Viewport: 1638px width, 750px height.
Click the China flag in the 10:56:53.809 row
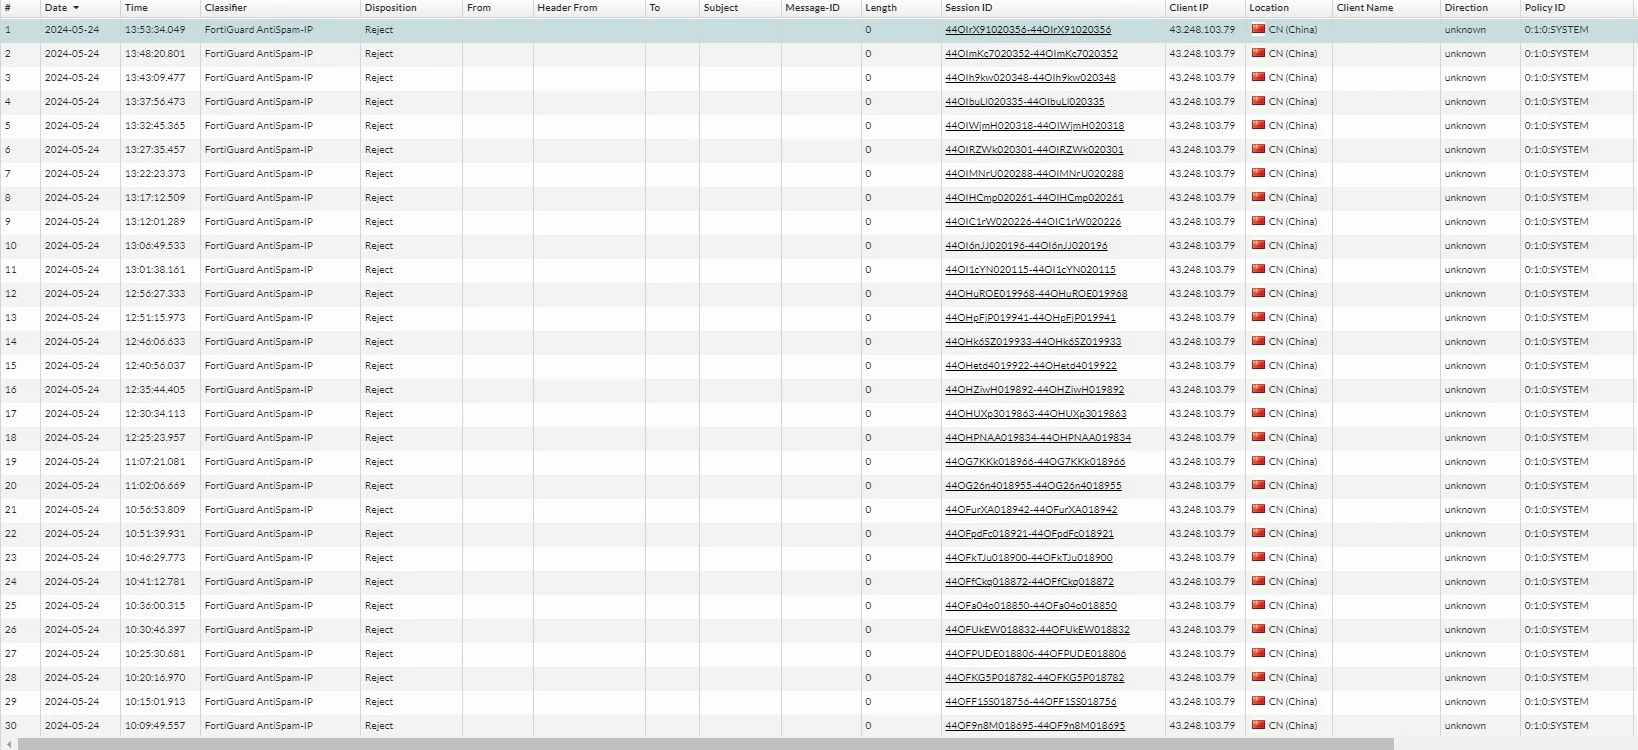click(x=1258, y=509)
